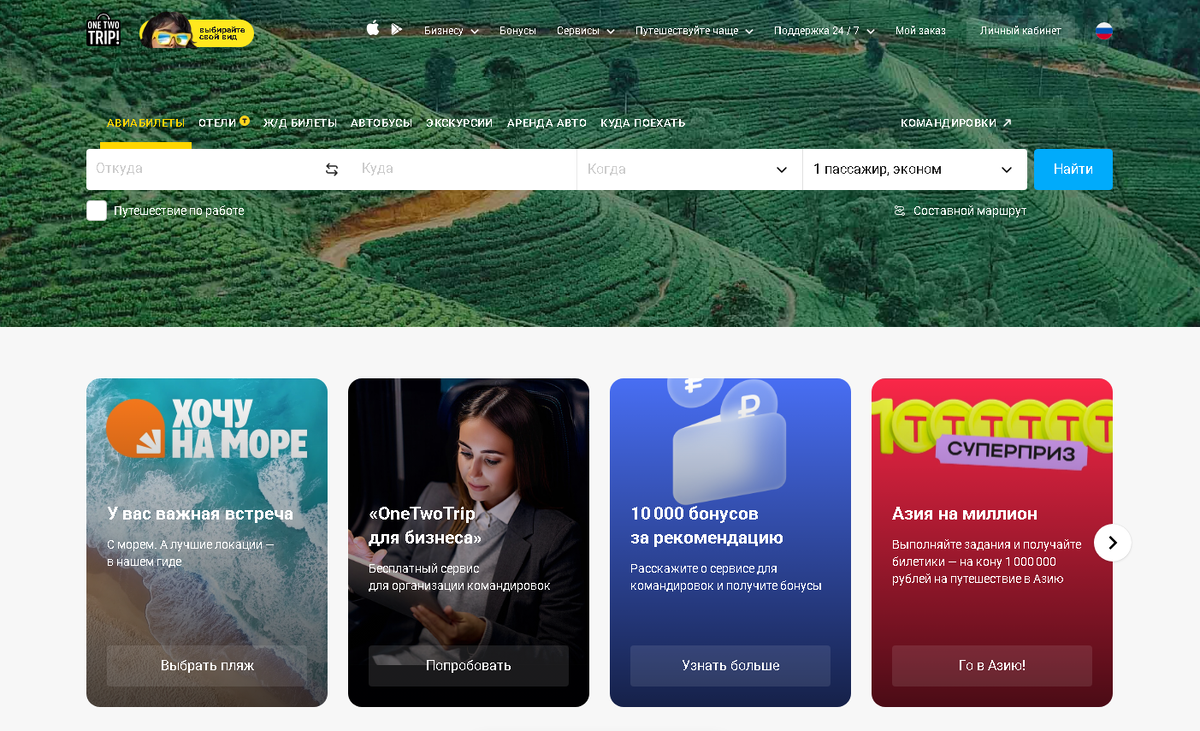The width and height of the screenshot is (1200, 731).
Task: Open the Когда date dropdown
Action: pyautogui.click(x=689, y=169)
